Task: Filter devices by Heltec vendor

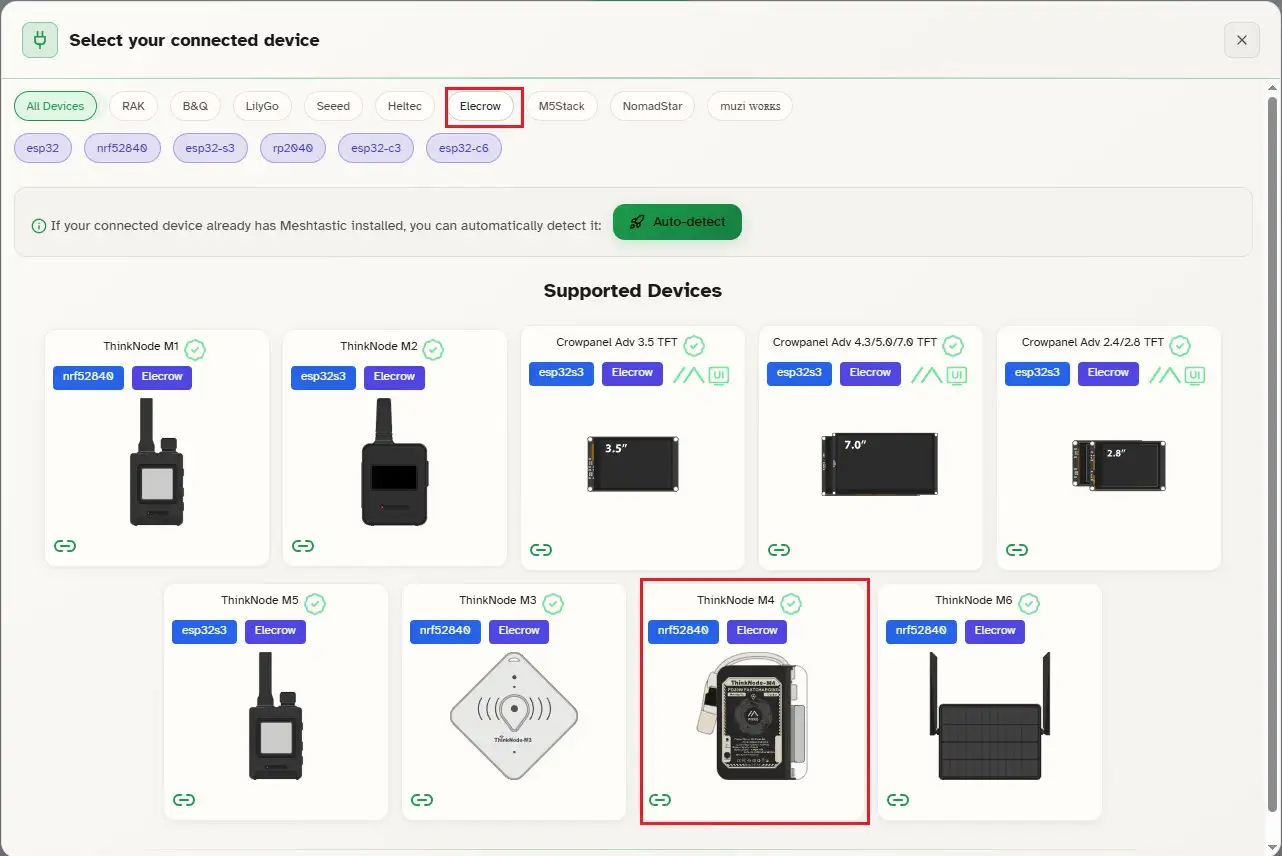Action: pos(405,106)
